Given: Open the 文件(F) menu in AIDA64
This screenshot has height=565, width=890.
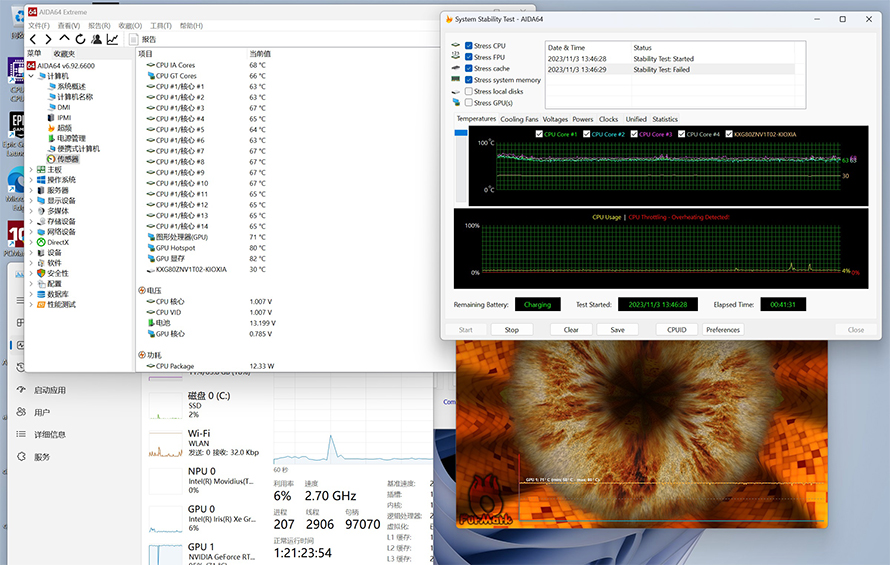Looking at the screenshot, I should (39, 26).
